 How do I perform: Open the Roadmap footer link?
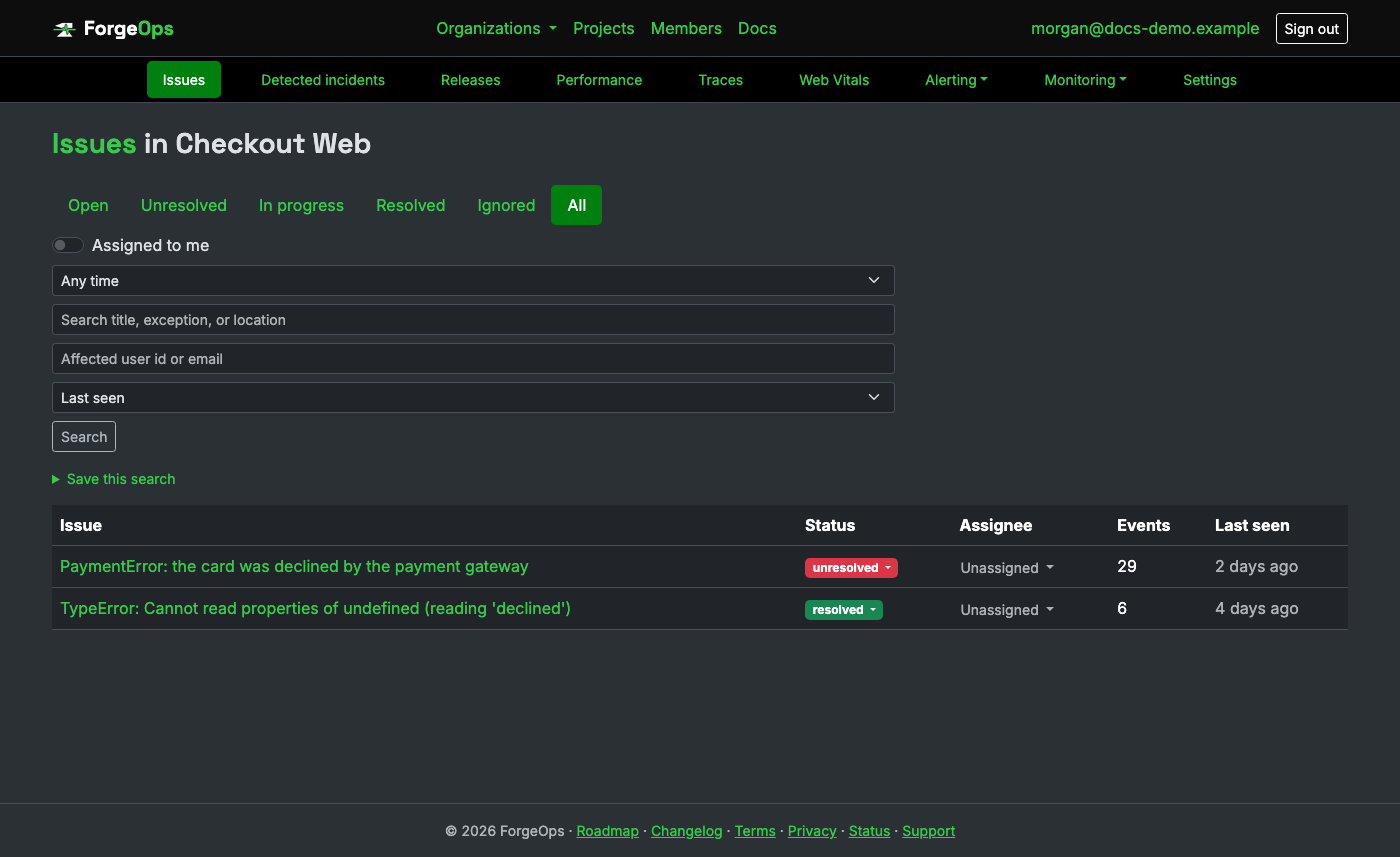(607, 831)
